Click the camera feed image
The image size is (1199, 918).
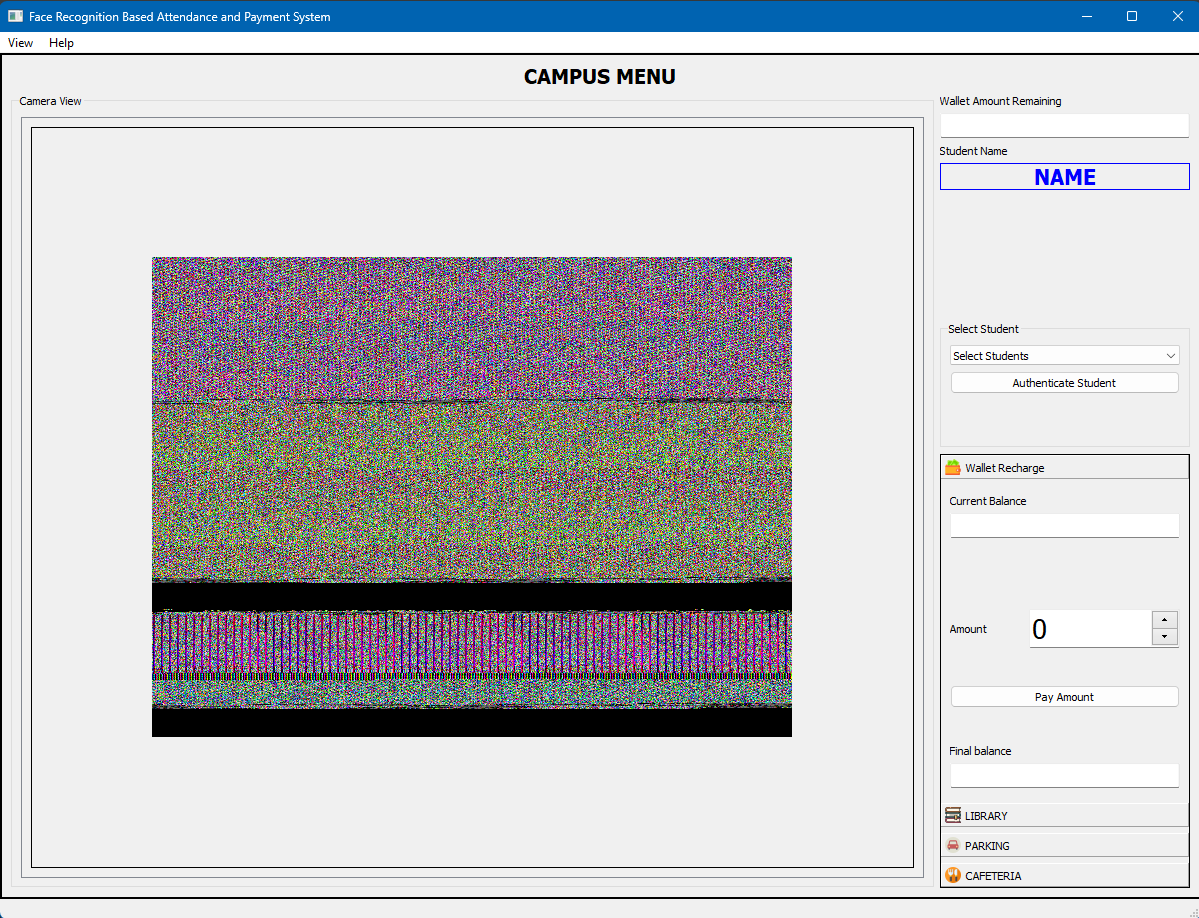coord(472,497)
